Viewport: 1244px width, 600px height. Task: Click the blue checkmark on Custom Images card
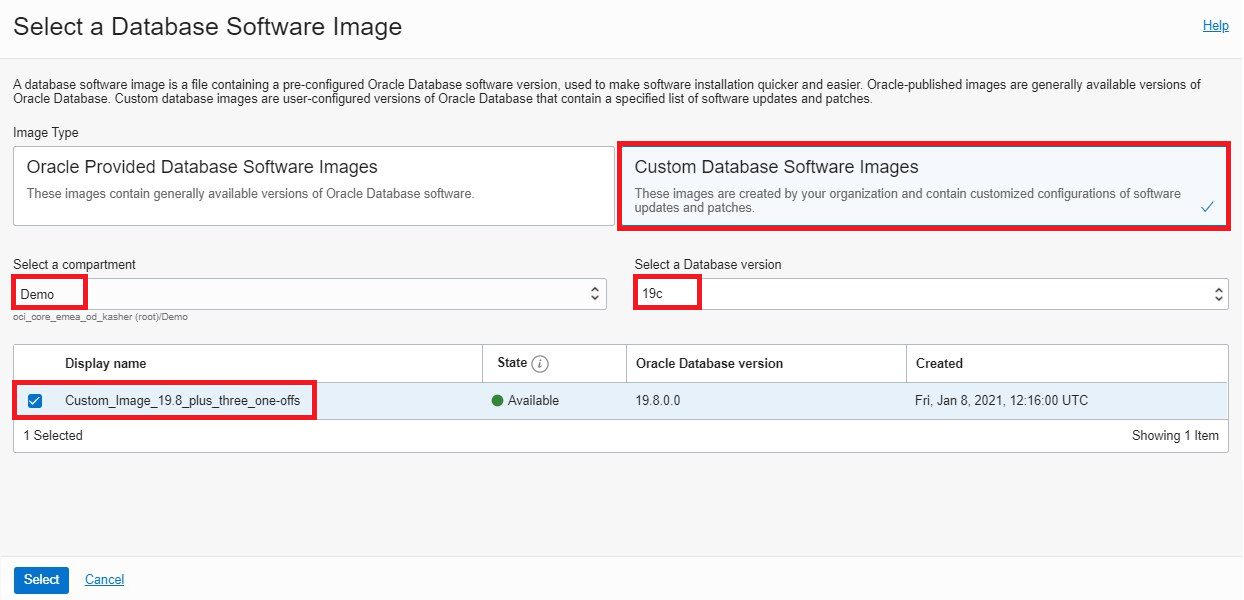(1206, 207)
